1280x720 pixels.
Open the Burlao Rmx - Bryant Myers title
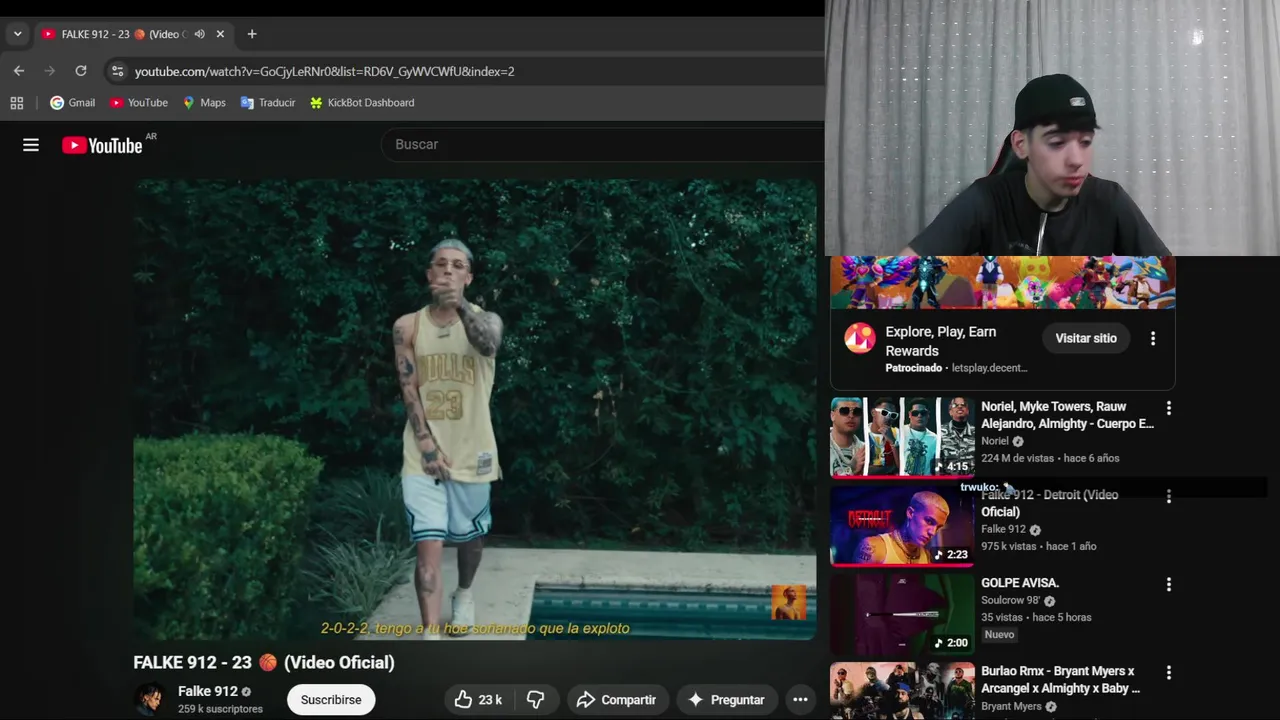(x=1060, y=679)
